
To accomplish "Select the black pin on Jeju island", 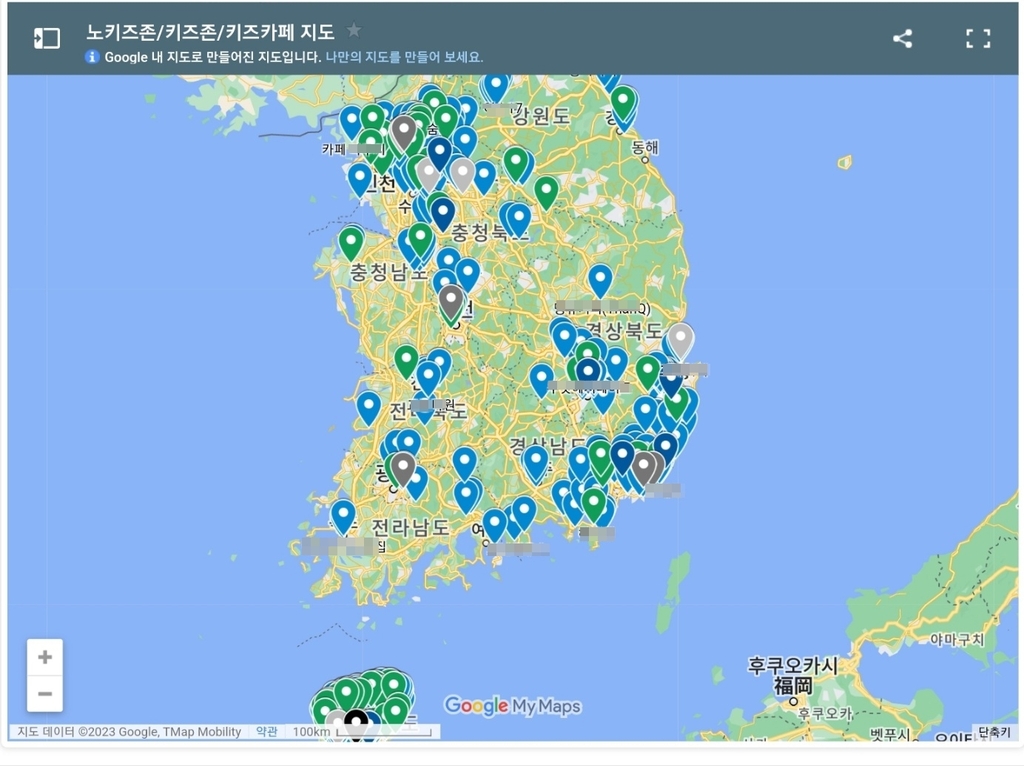I will [x=356, y=725].
